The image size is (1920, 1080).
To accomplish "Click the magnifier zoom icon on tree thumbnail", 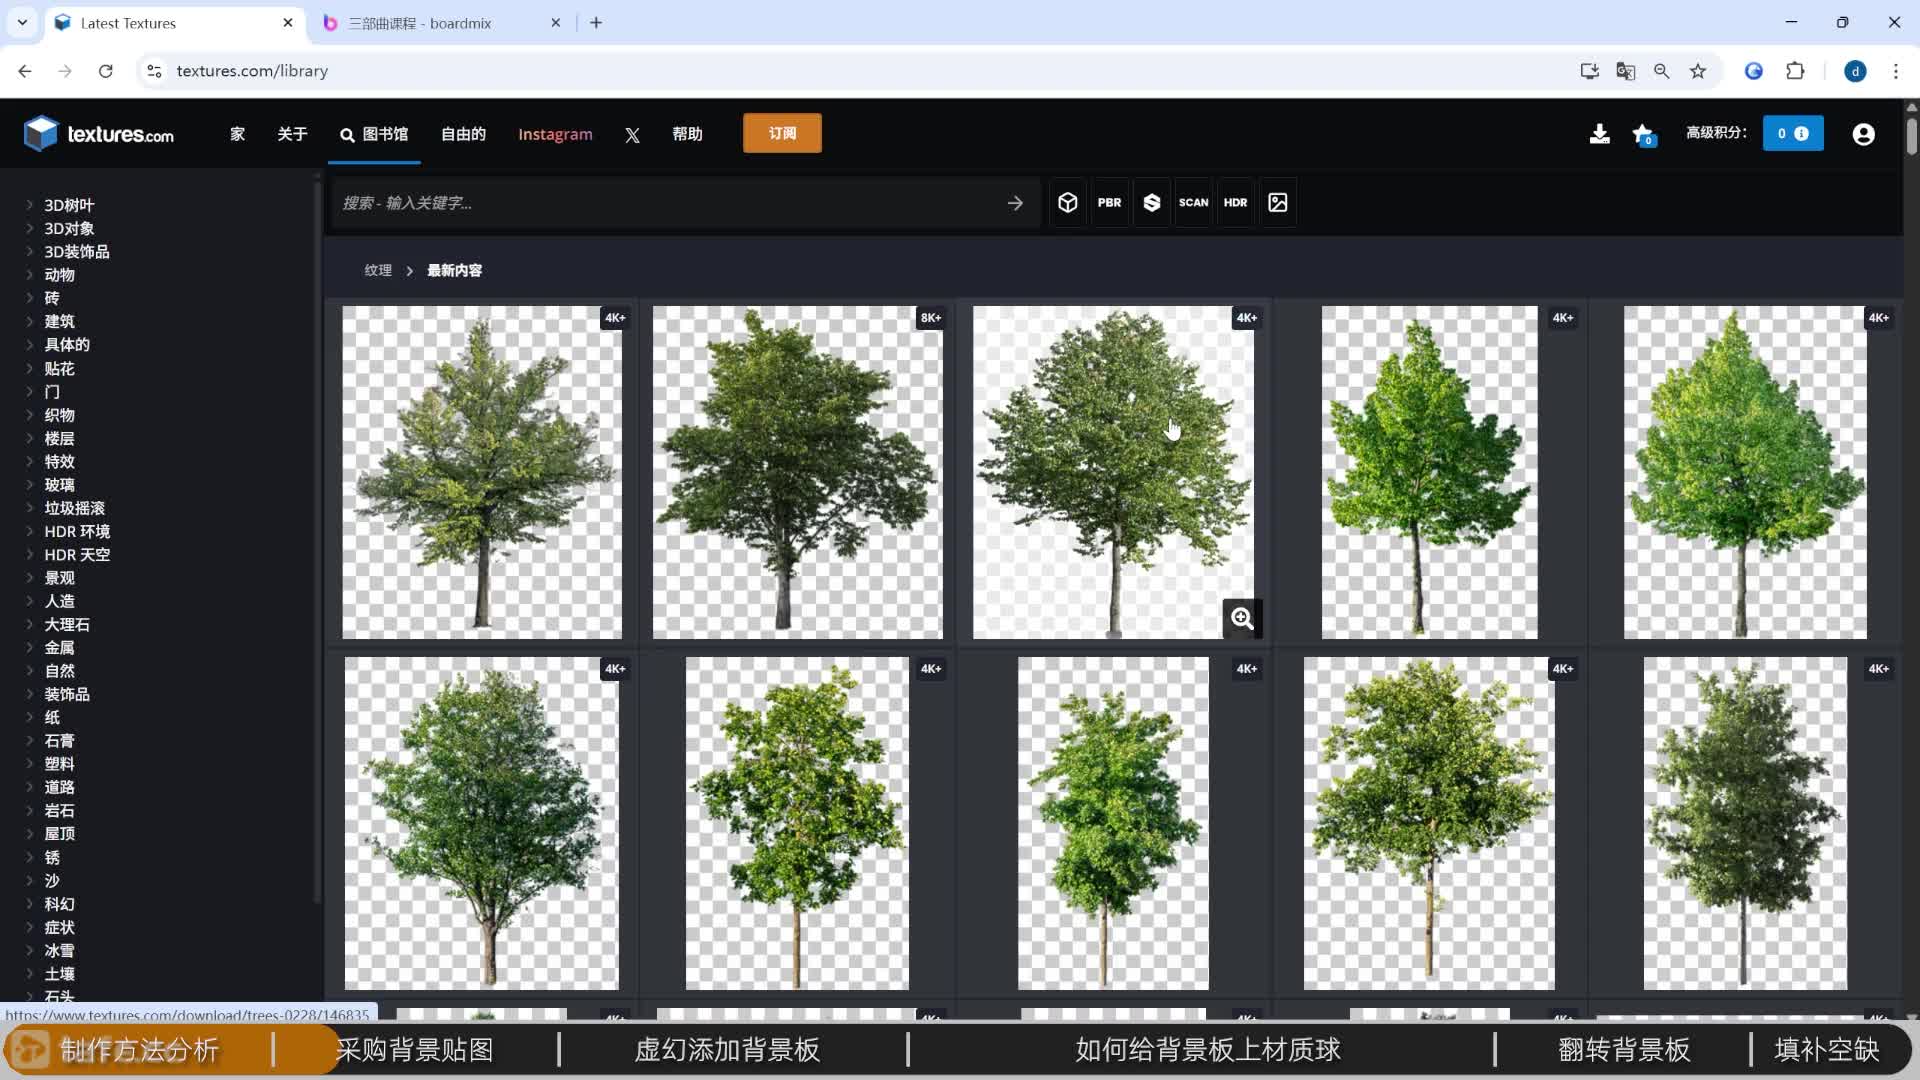I will coord(1242,618).
